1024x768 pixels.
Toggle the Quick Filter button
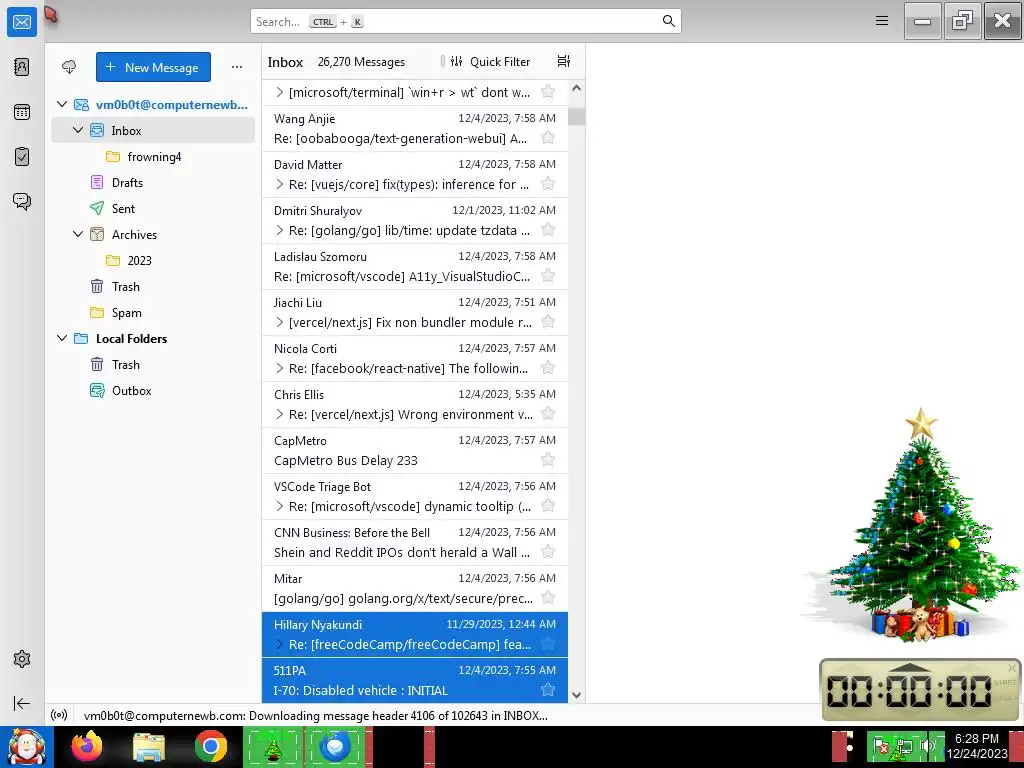coord(491,61)
